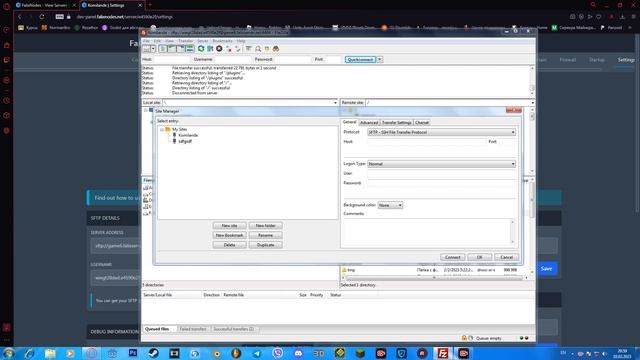Collapse the My Sites folder
This screenshot has height=360, width=640.
click(x=162, y=129)
